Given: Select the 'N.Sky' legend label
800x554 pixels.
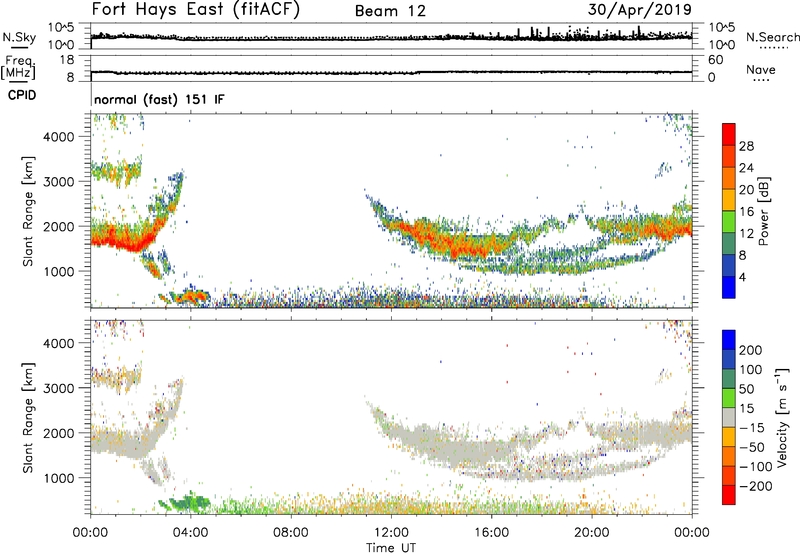Looking at the screenshot, I should coord(19,37).
